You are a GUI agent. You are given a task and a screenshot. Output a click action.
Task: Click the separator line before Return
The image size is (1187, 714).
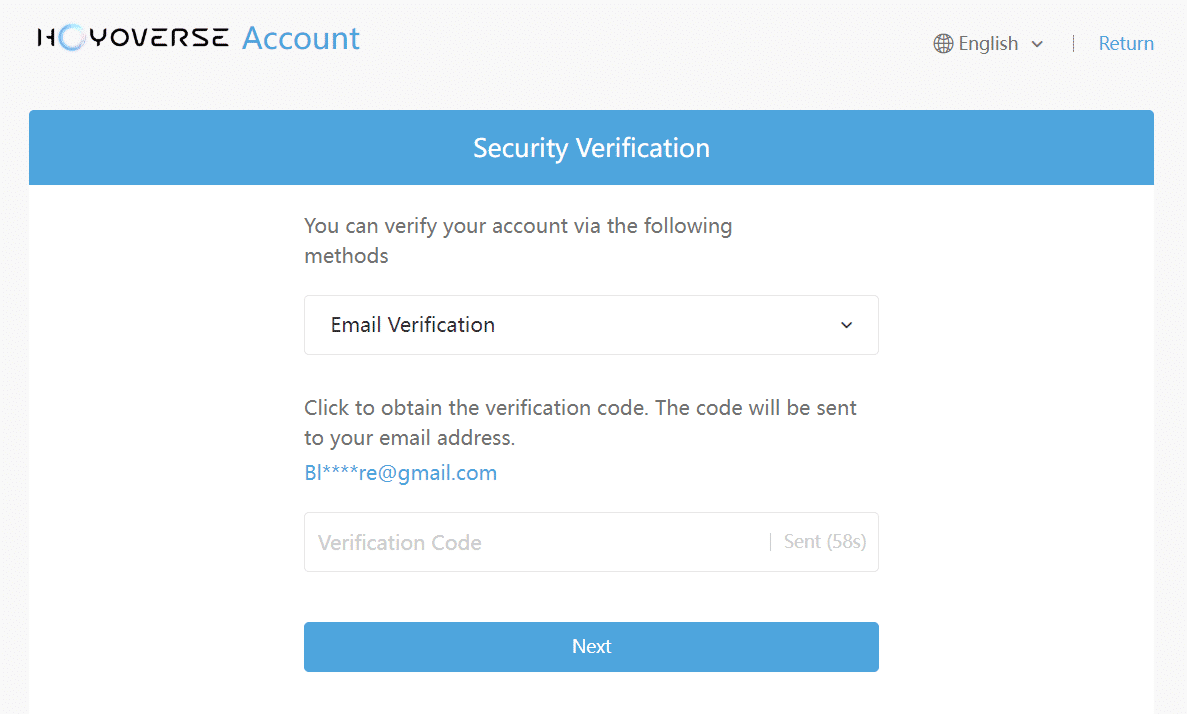1073,44
